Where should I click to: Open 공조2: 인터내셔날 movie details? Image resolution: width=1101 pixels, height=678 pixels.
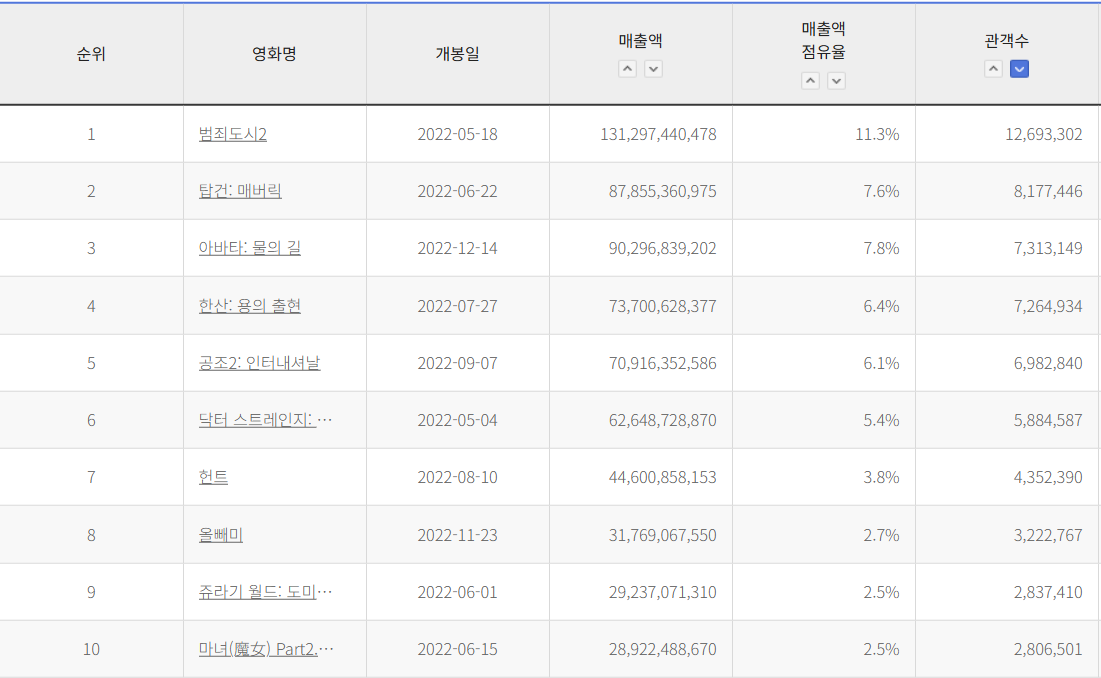pyautogui.click(x=259, y=363)
